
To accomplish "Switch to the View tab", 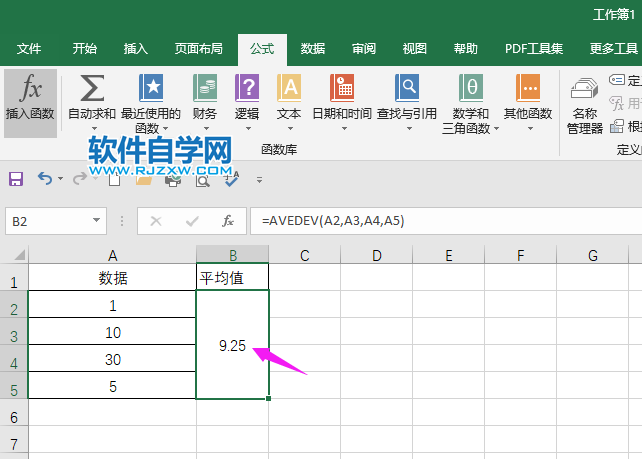I will click(415, 49).
